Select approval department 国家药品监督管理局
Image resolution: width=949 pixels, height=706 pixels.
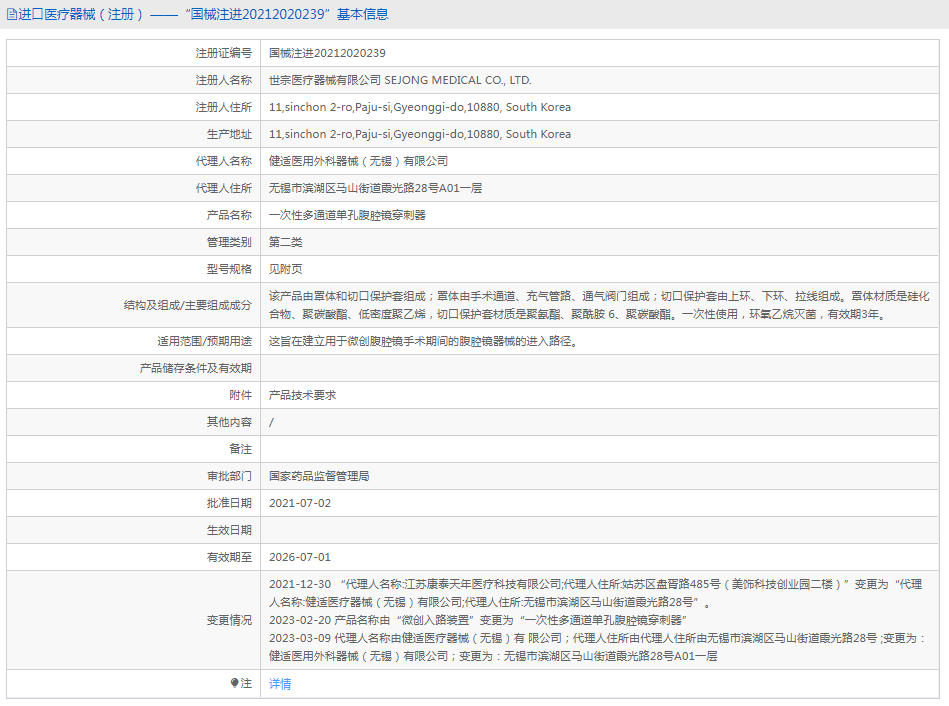[319, 477]
